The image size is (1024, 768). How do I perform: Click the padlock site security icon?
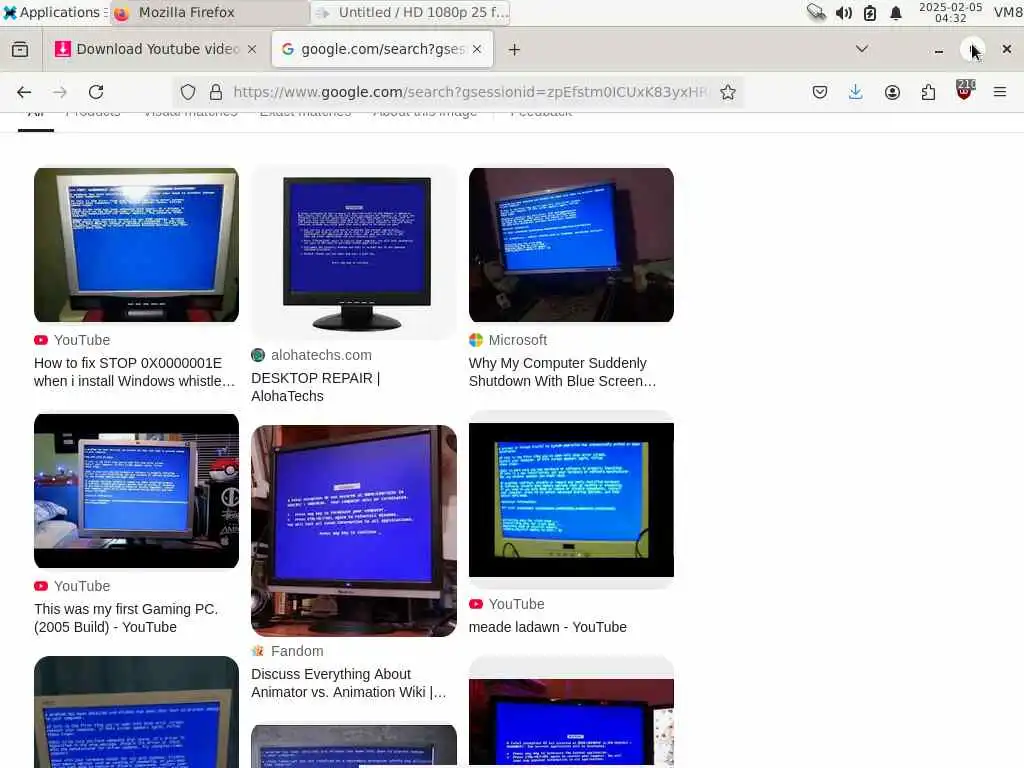point(216,92)
